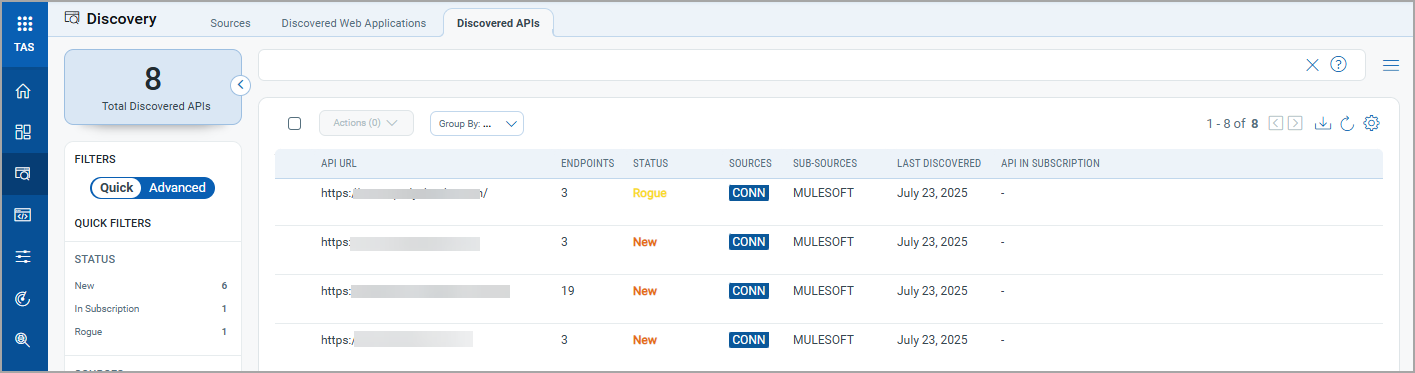This screenshot has height=373, width=1415.
Task: Open the hamburger menu beside search bar
Action: (1390, 66)
